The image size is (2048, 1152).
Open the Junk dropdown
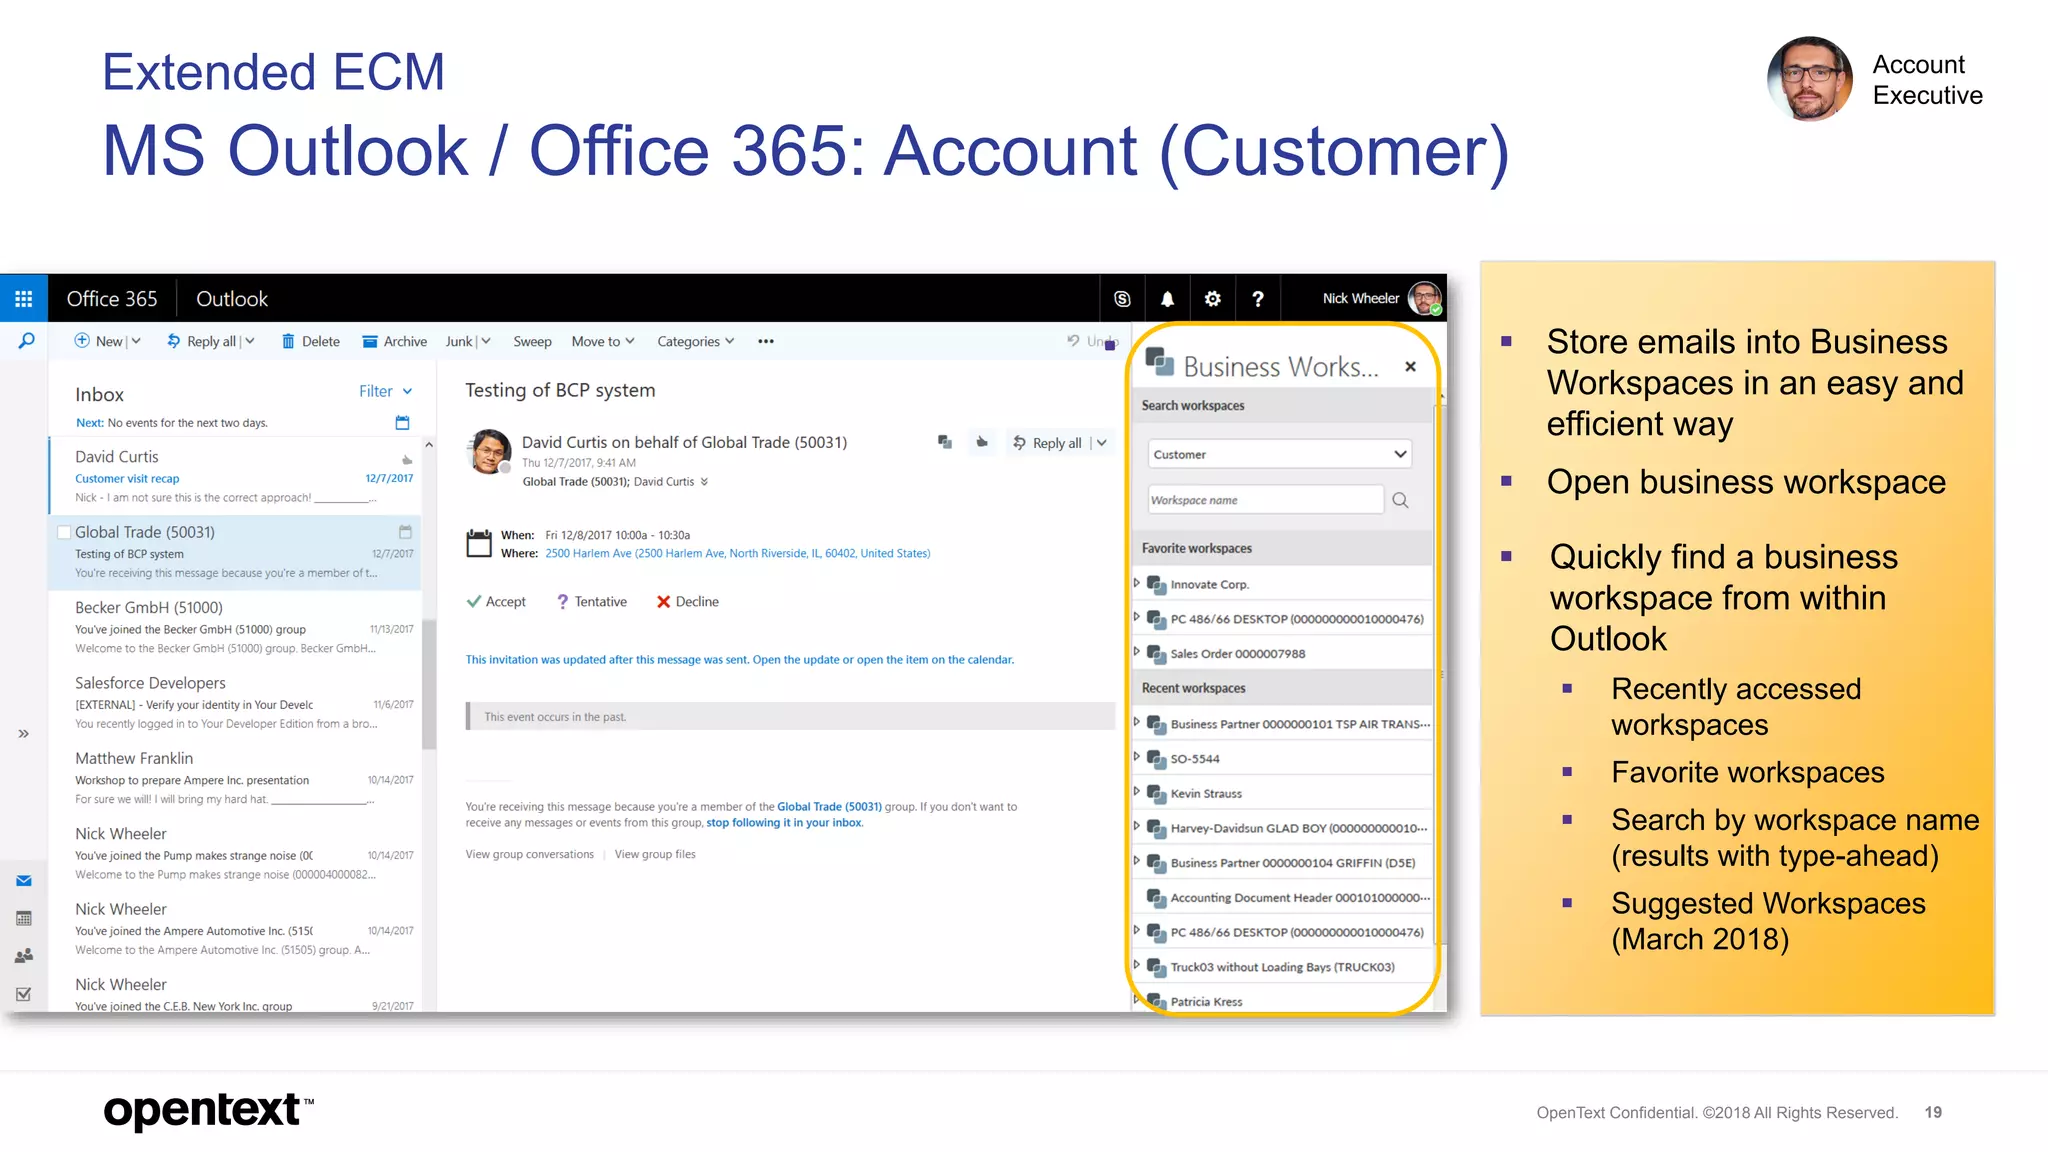pyautogui.click(x=486, y=341)
